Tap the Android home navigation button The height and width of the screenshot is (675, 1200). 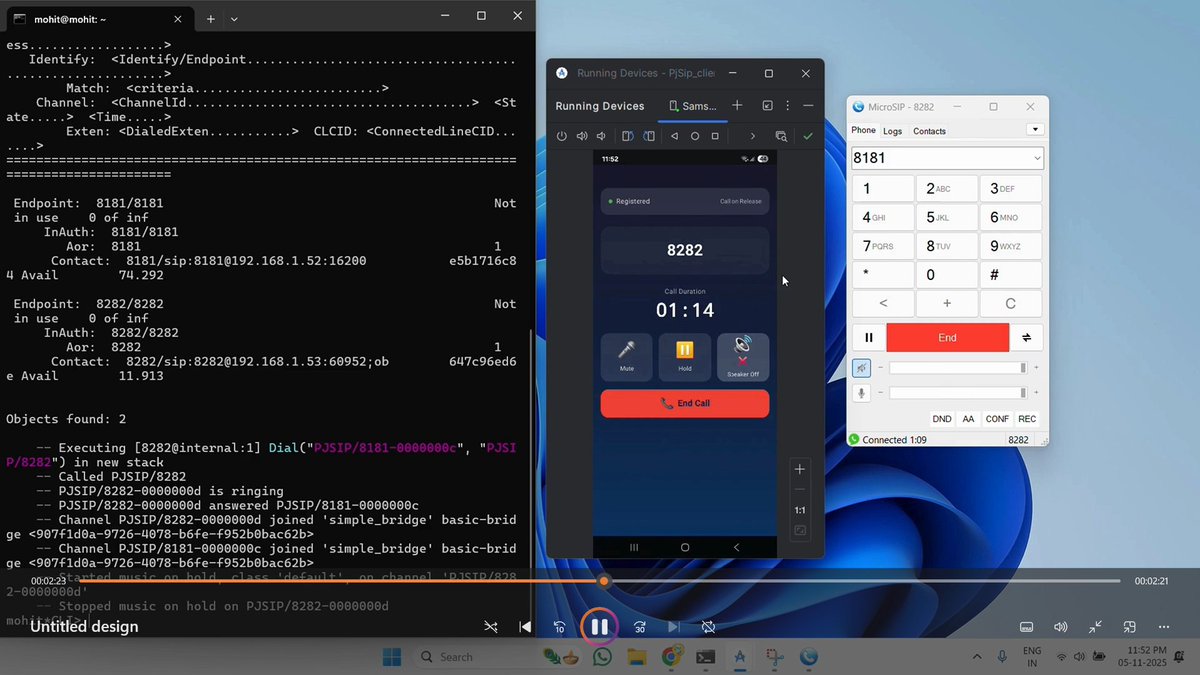(685, 547)
